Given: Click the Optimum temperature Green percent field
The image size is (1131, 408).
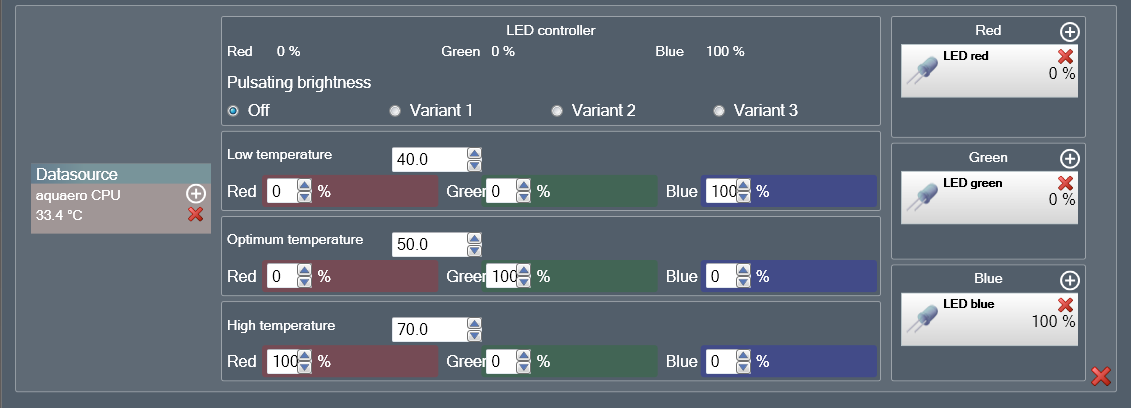Looking at the screenshot, I should [500, 277].
